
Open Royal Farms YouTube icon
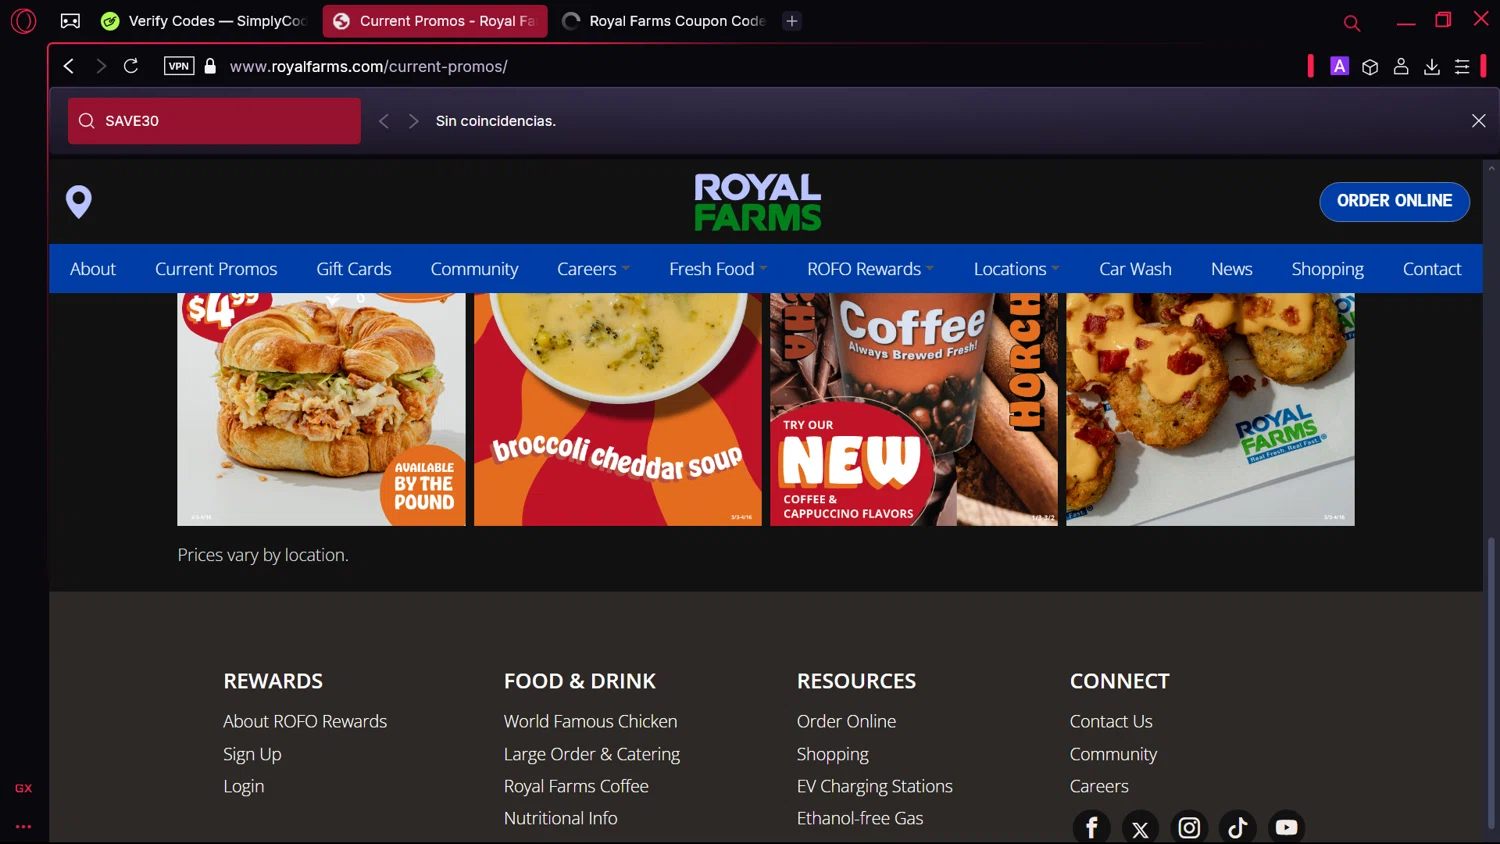click(1286, 827)
